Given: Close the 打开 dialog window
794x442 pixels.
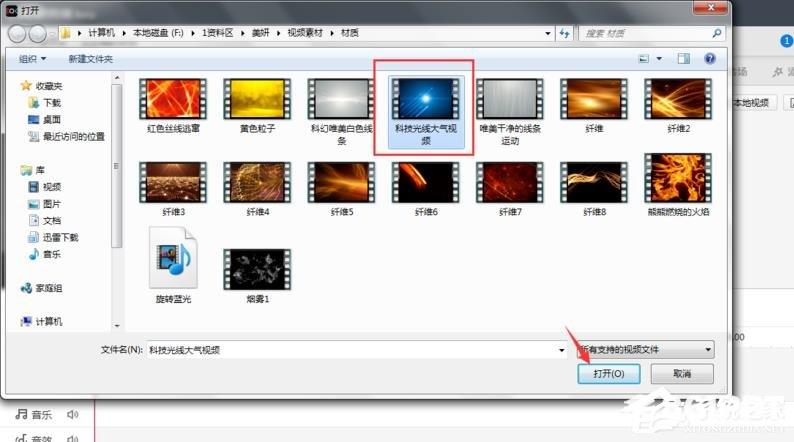Looking at the screenshot, I should (710, 8).
